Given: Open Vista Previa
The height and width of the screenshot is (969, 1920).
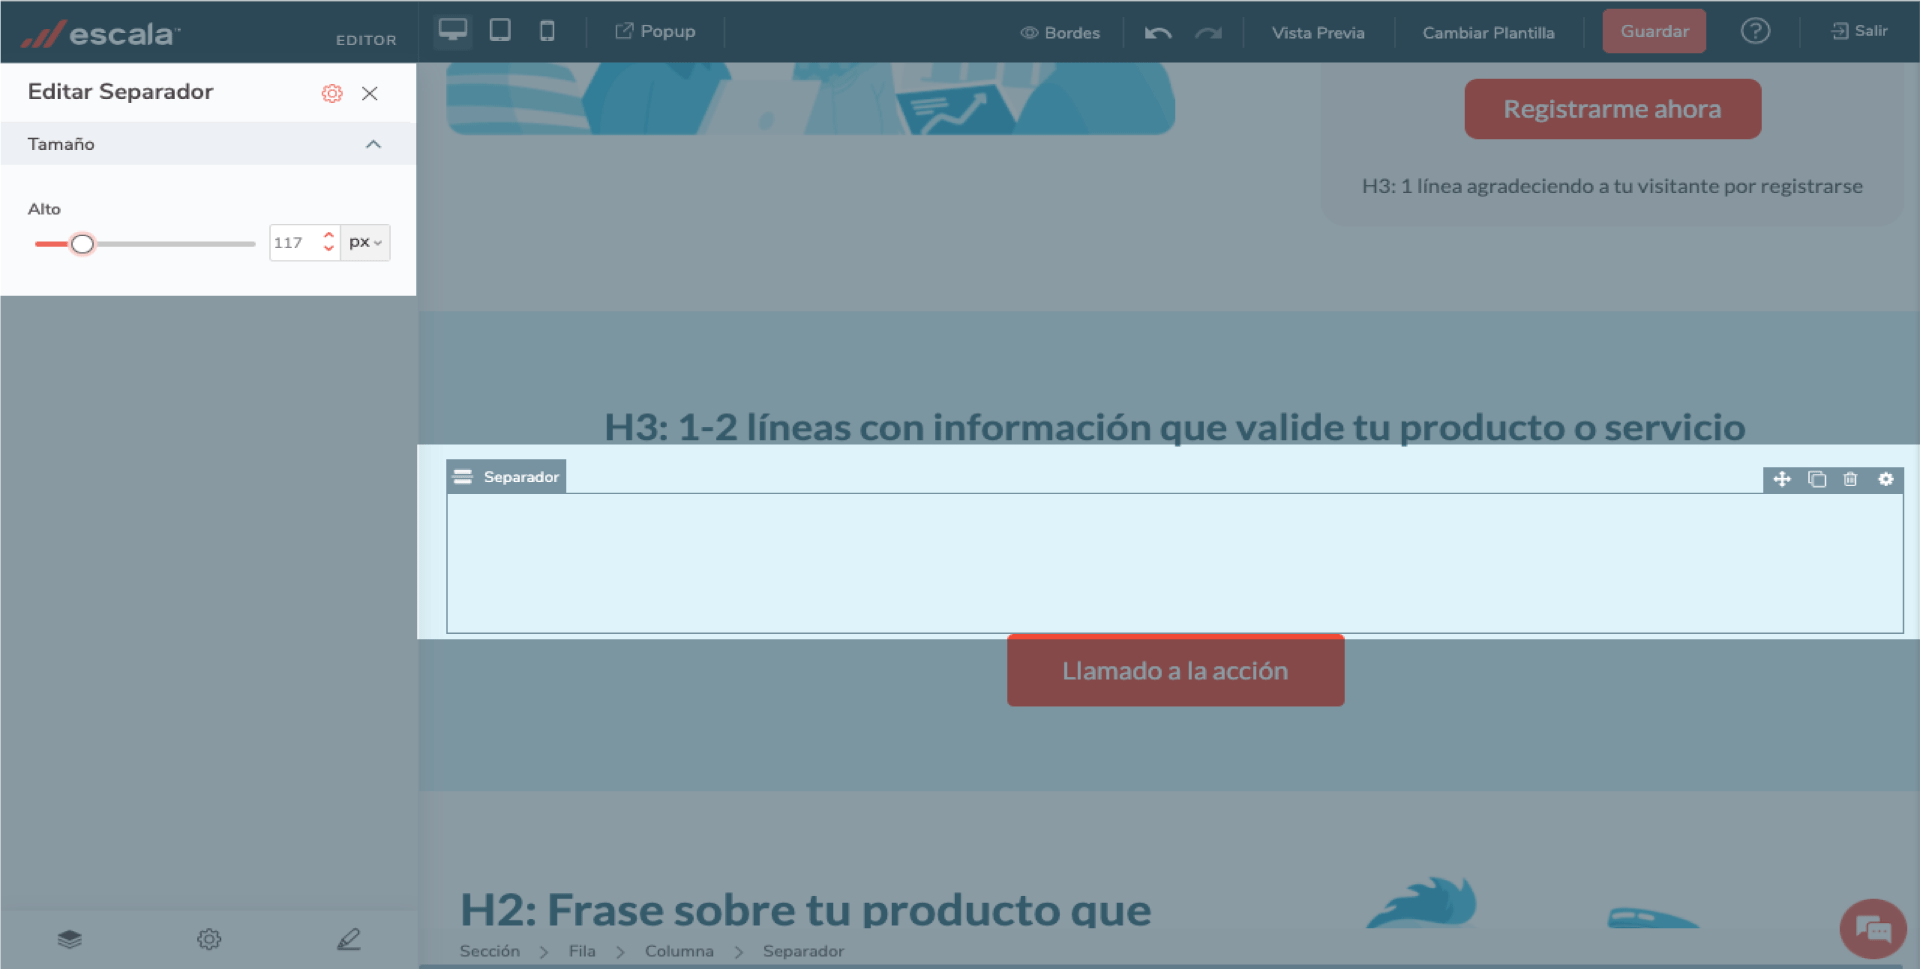Looking at the screenshot, I should pos(1317,31).
